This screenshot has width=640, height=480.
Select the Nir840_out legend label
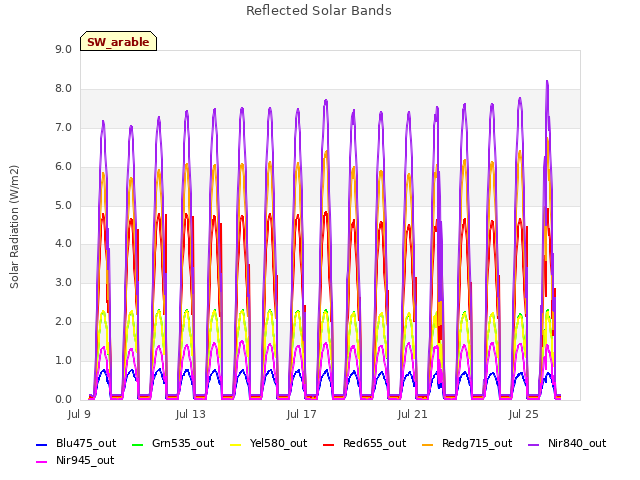[x=577, y=444]
